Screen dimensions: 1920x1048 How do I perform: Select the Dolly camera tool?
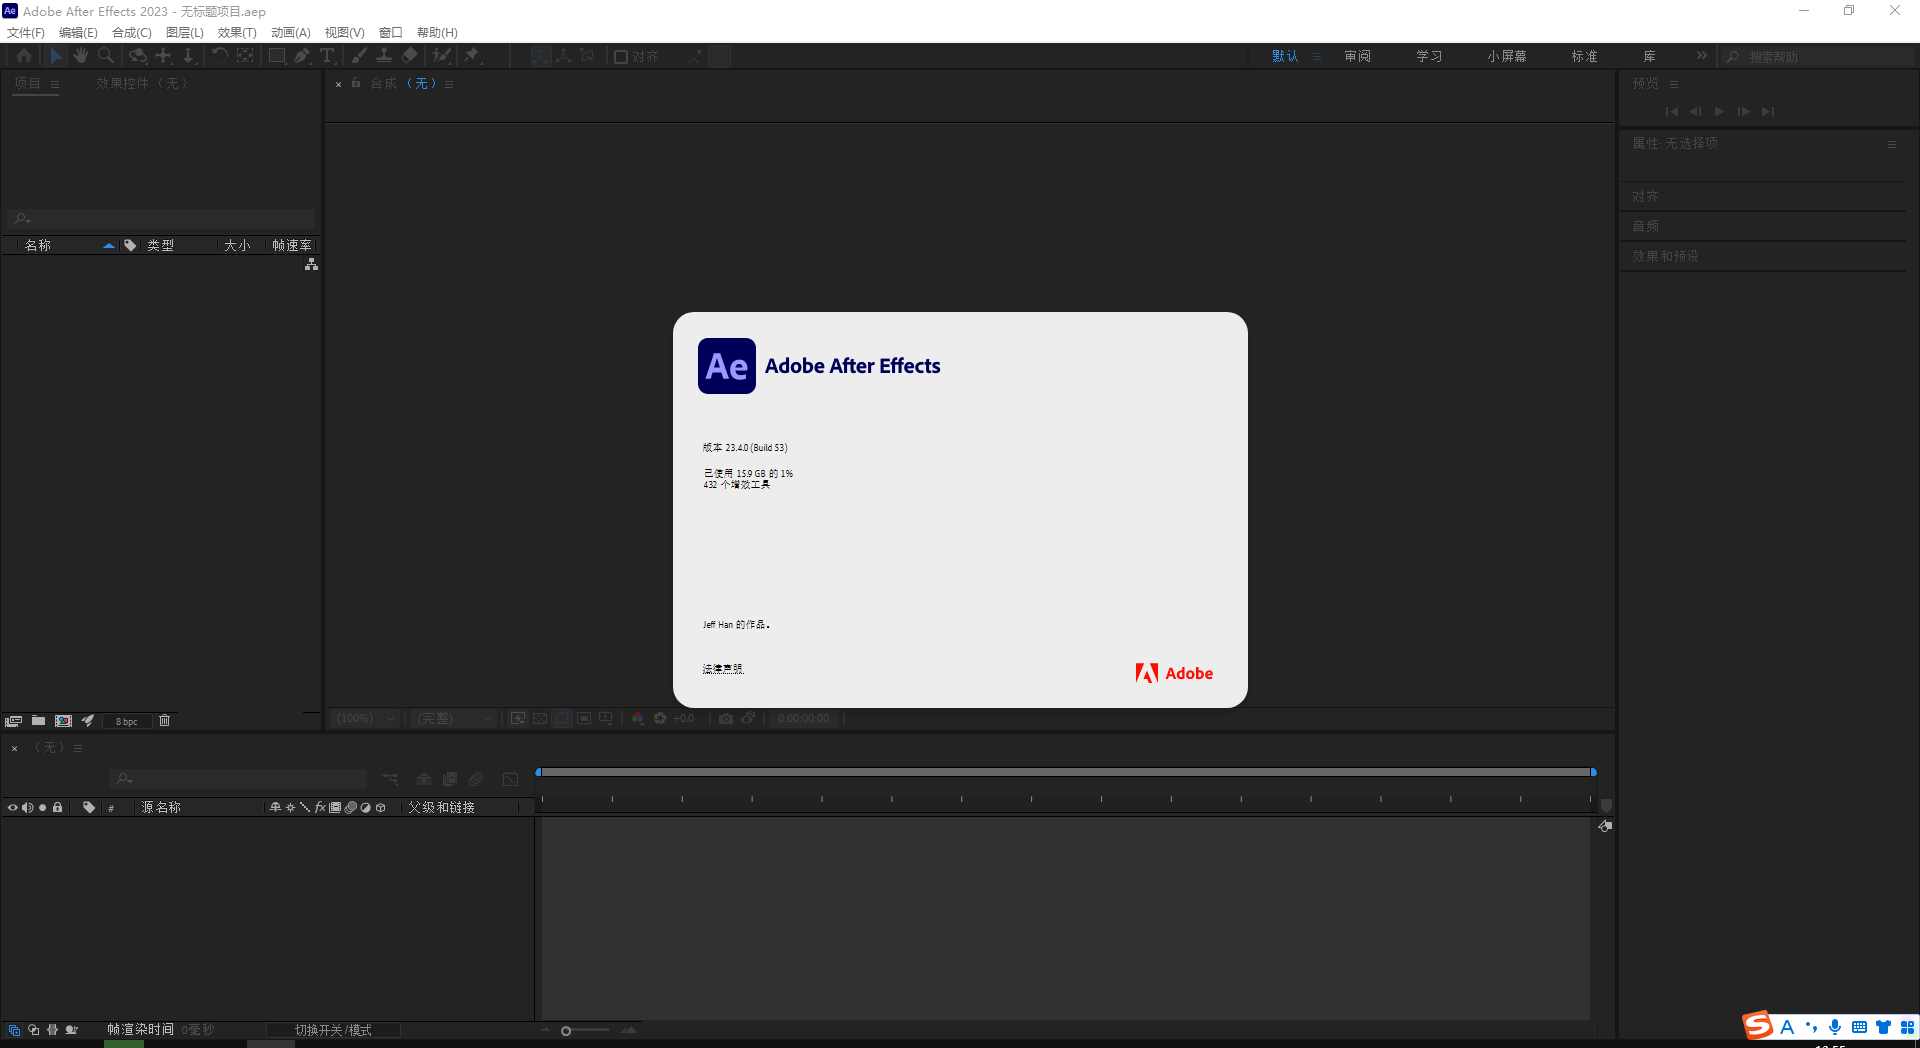coord(189,56)
